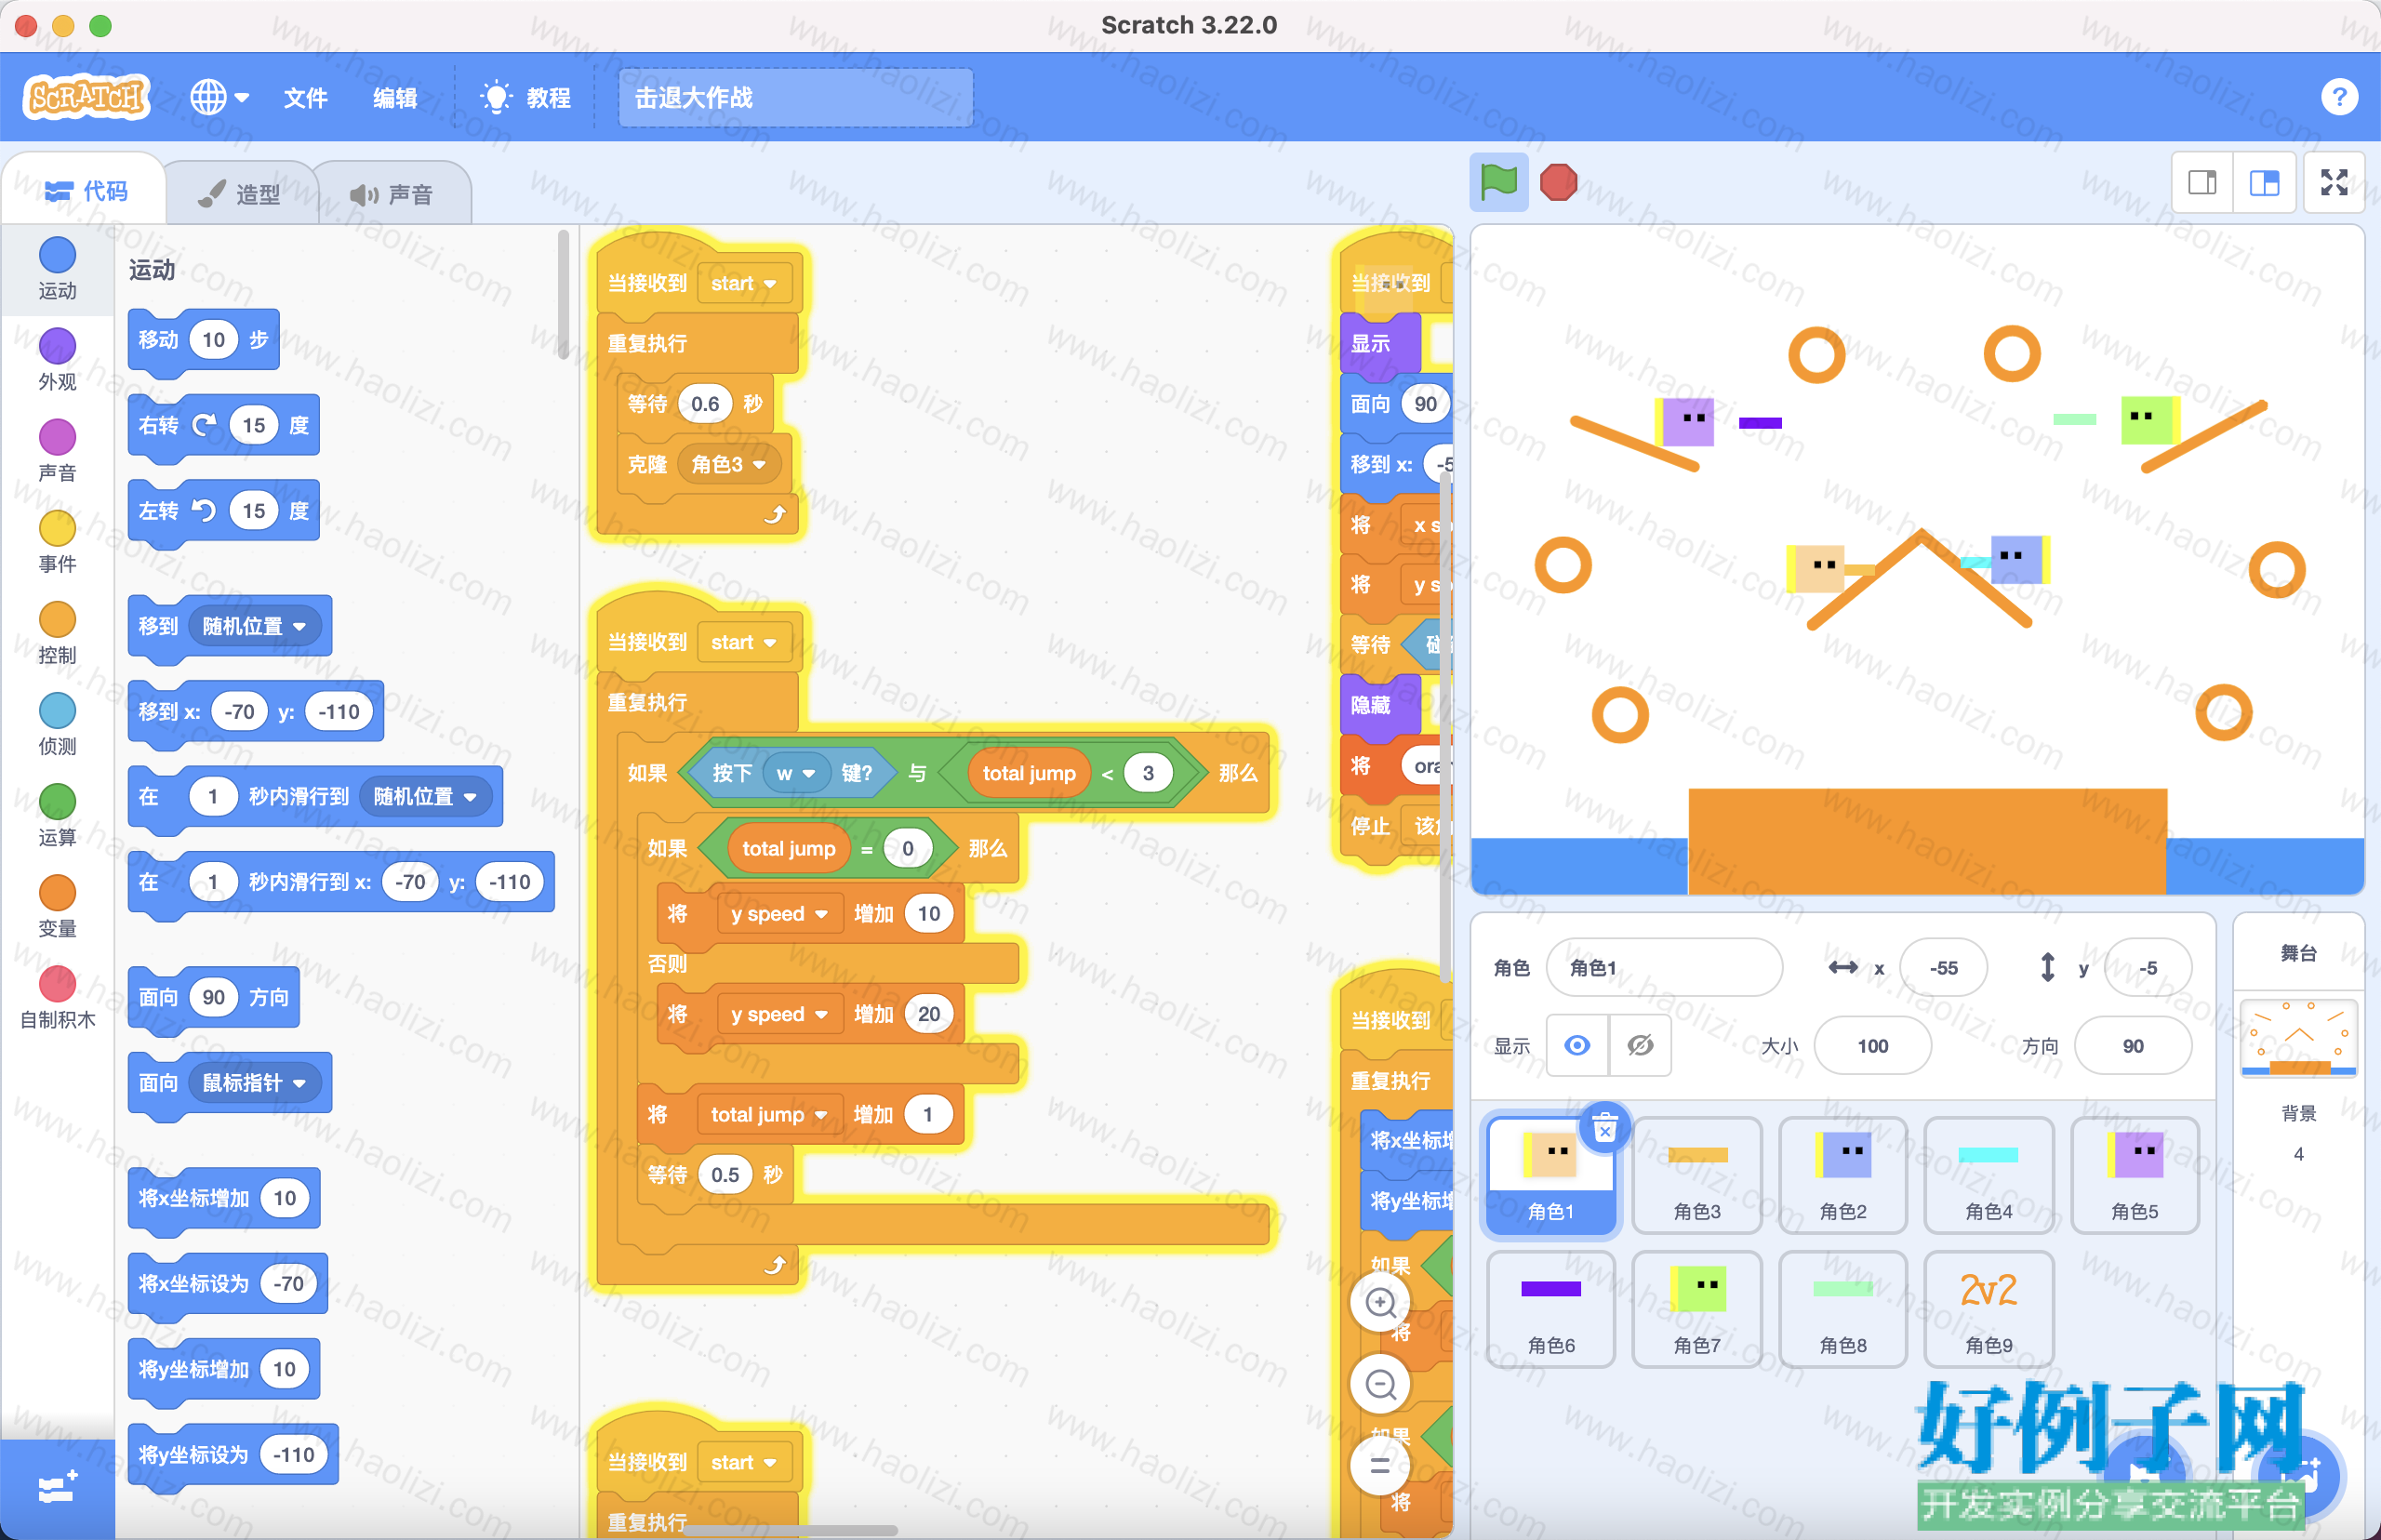Image resolution: width=2381 pixels, height=1540 pixels.
Task: Switch to small stage layout
Action: tap(2202, 182)
